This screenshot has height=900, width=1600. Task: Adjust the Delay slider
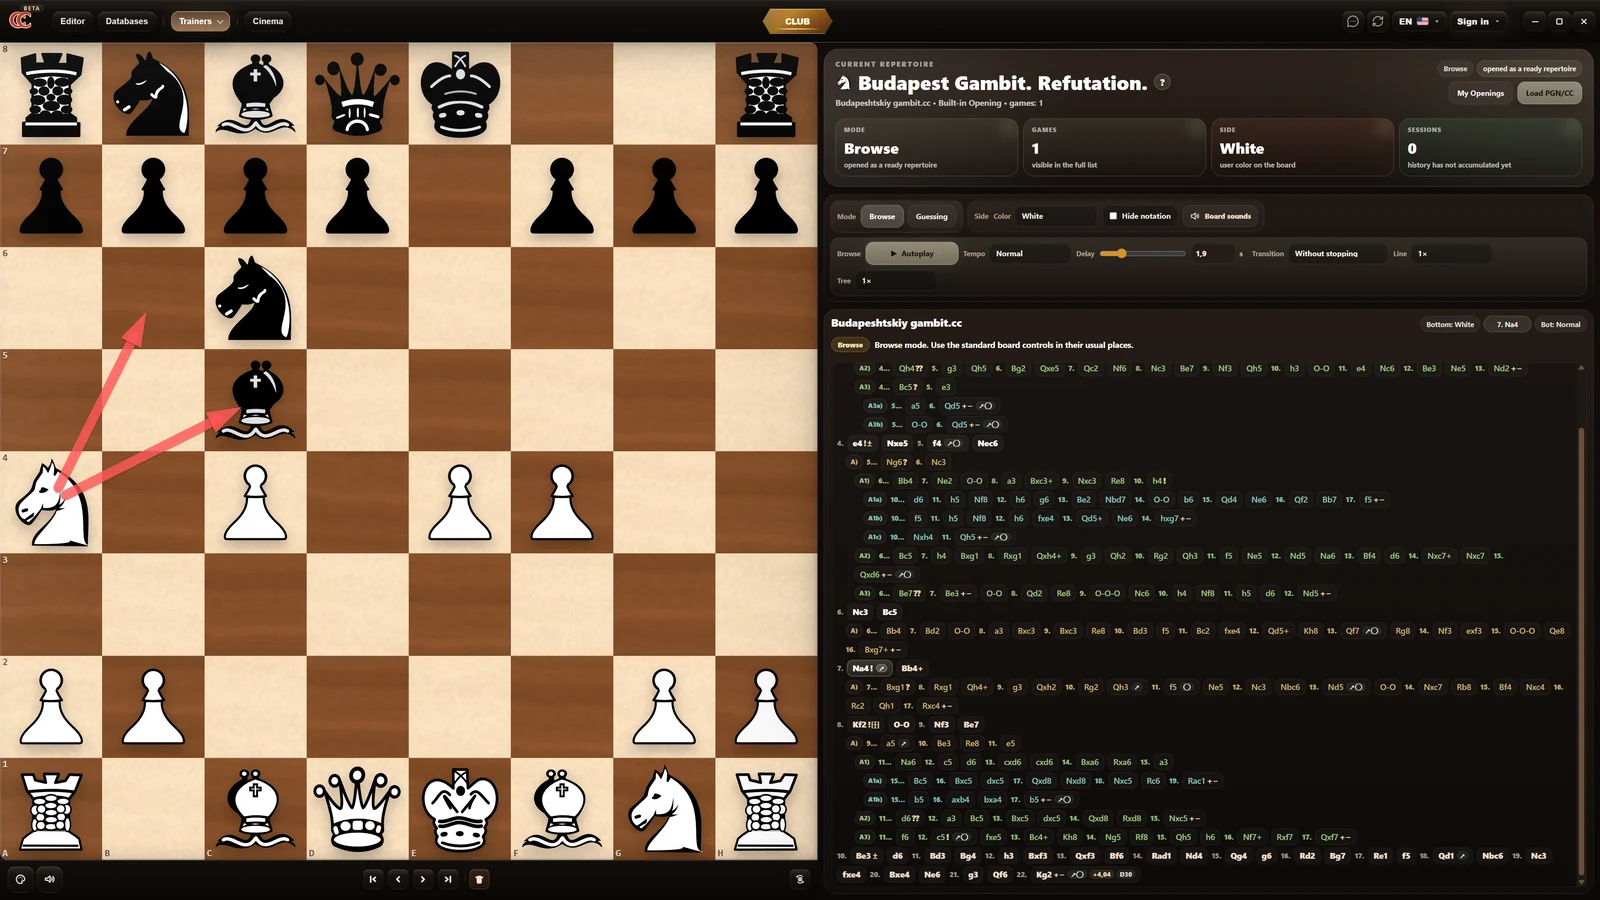1142,254
